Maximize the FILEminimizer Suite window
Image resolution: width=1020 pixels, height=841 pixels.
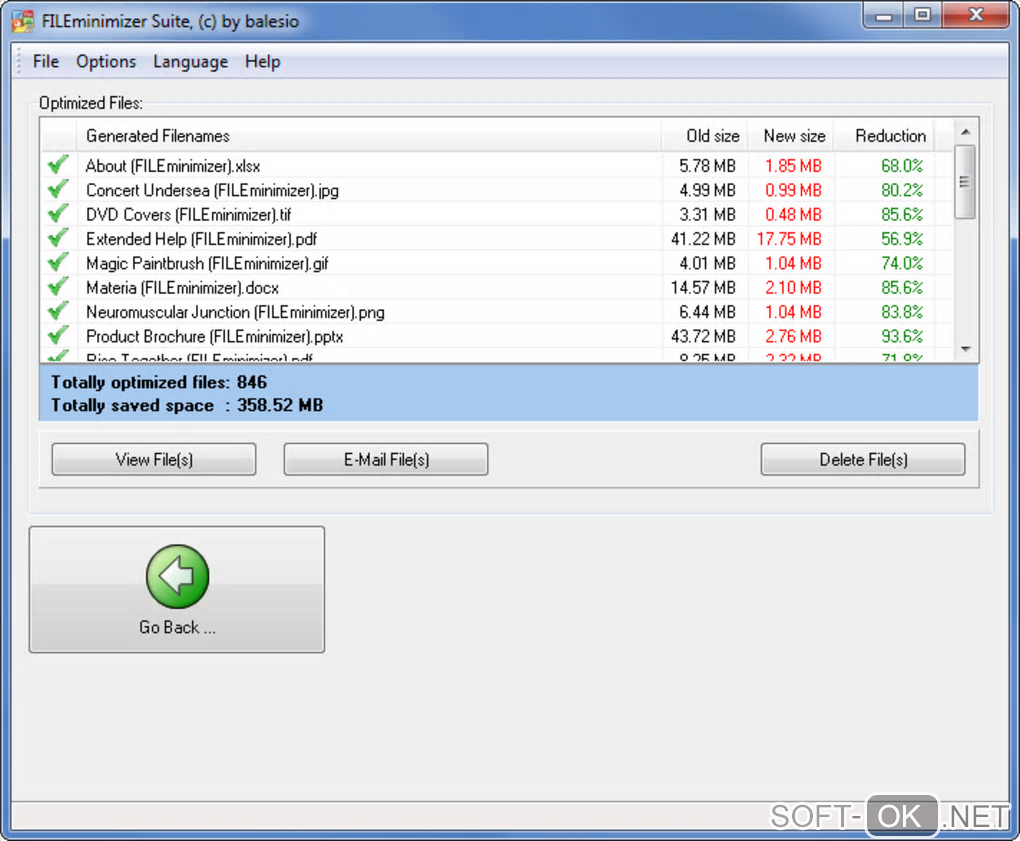(922, 15)
